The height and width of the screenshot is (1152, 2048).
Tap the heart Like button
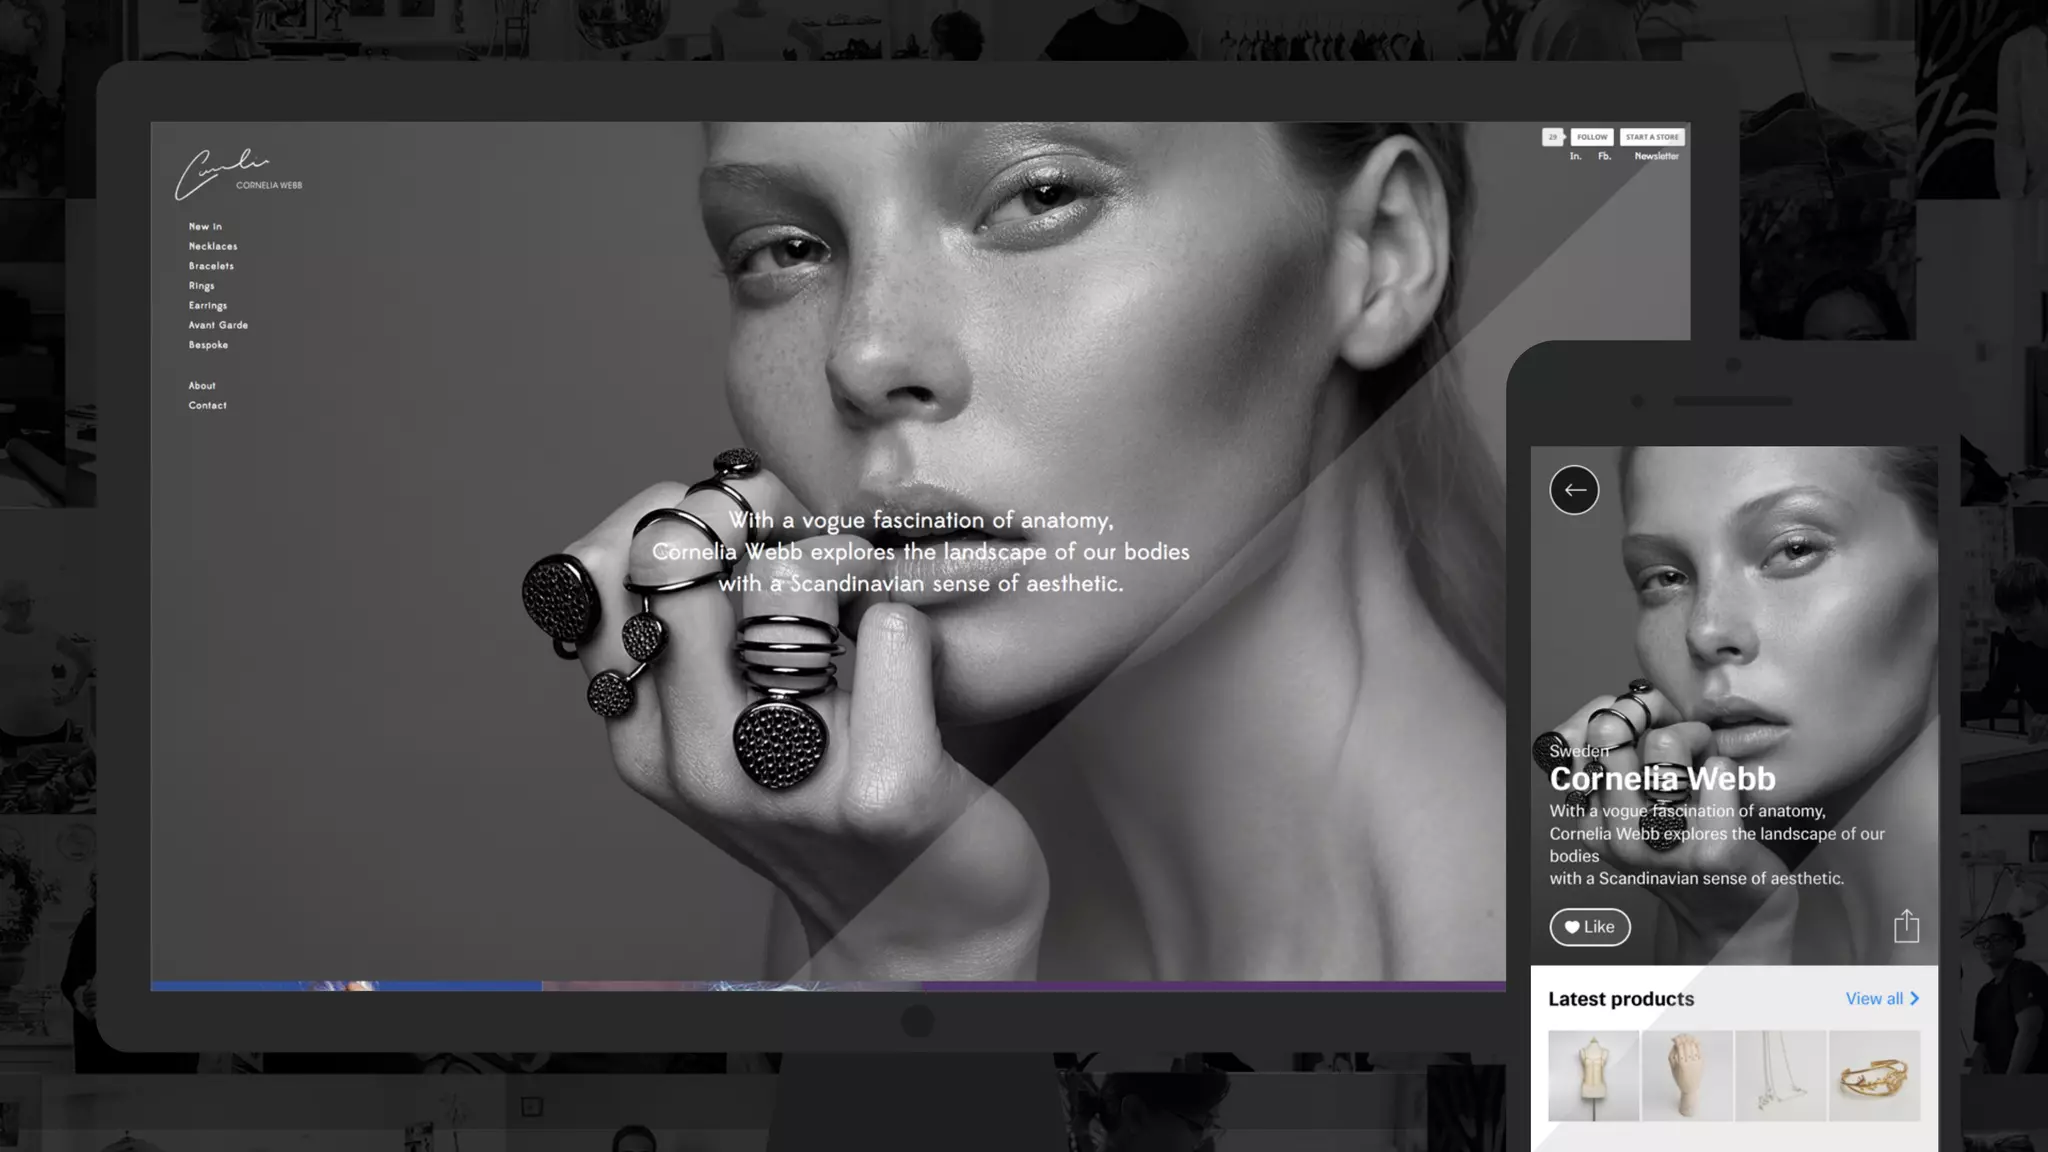pos(1589,927)
